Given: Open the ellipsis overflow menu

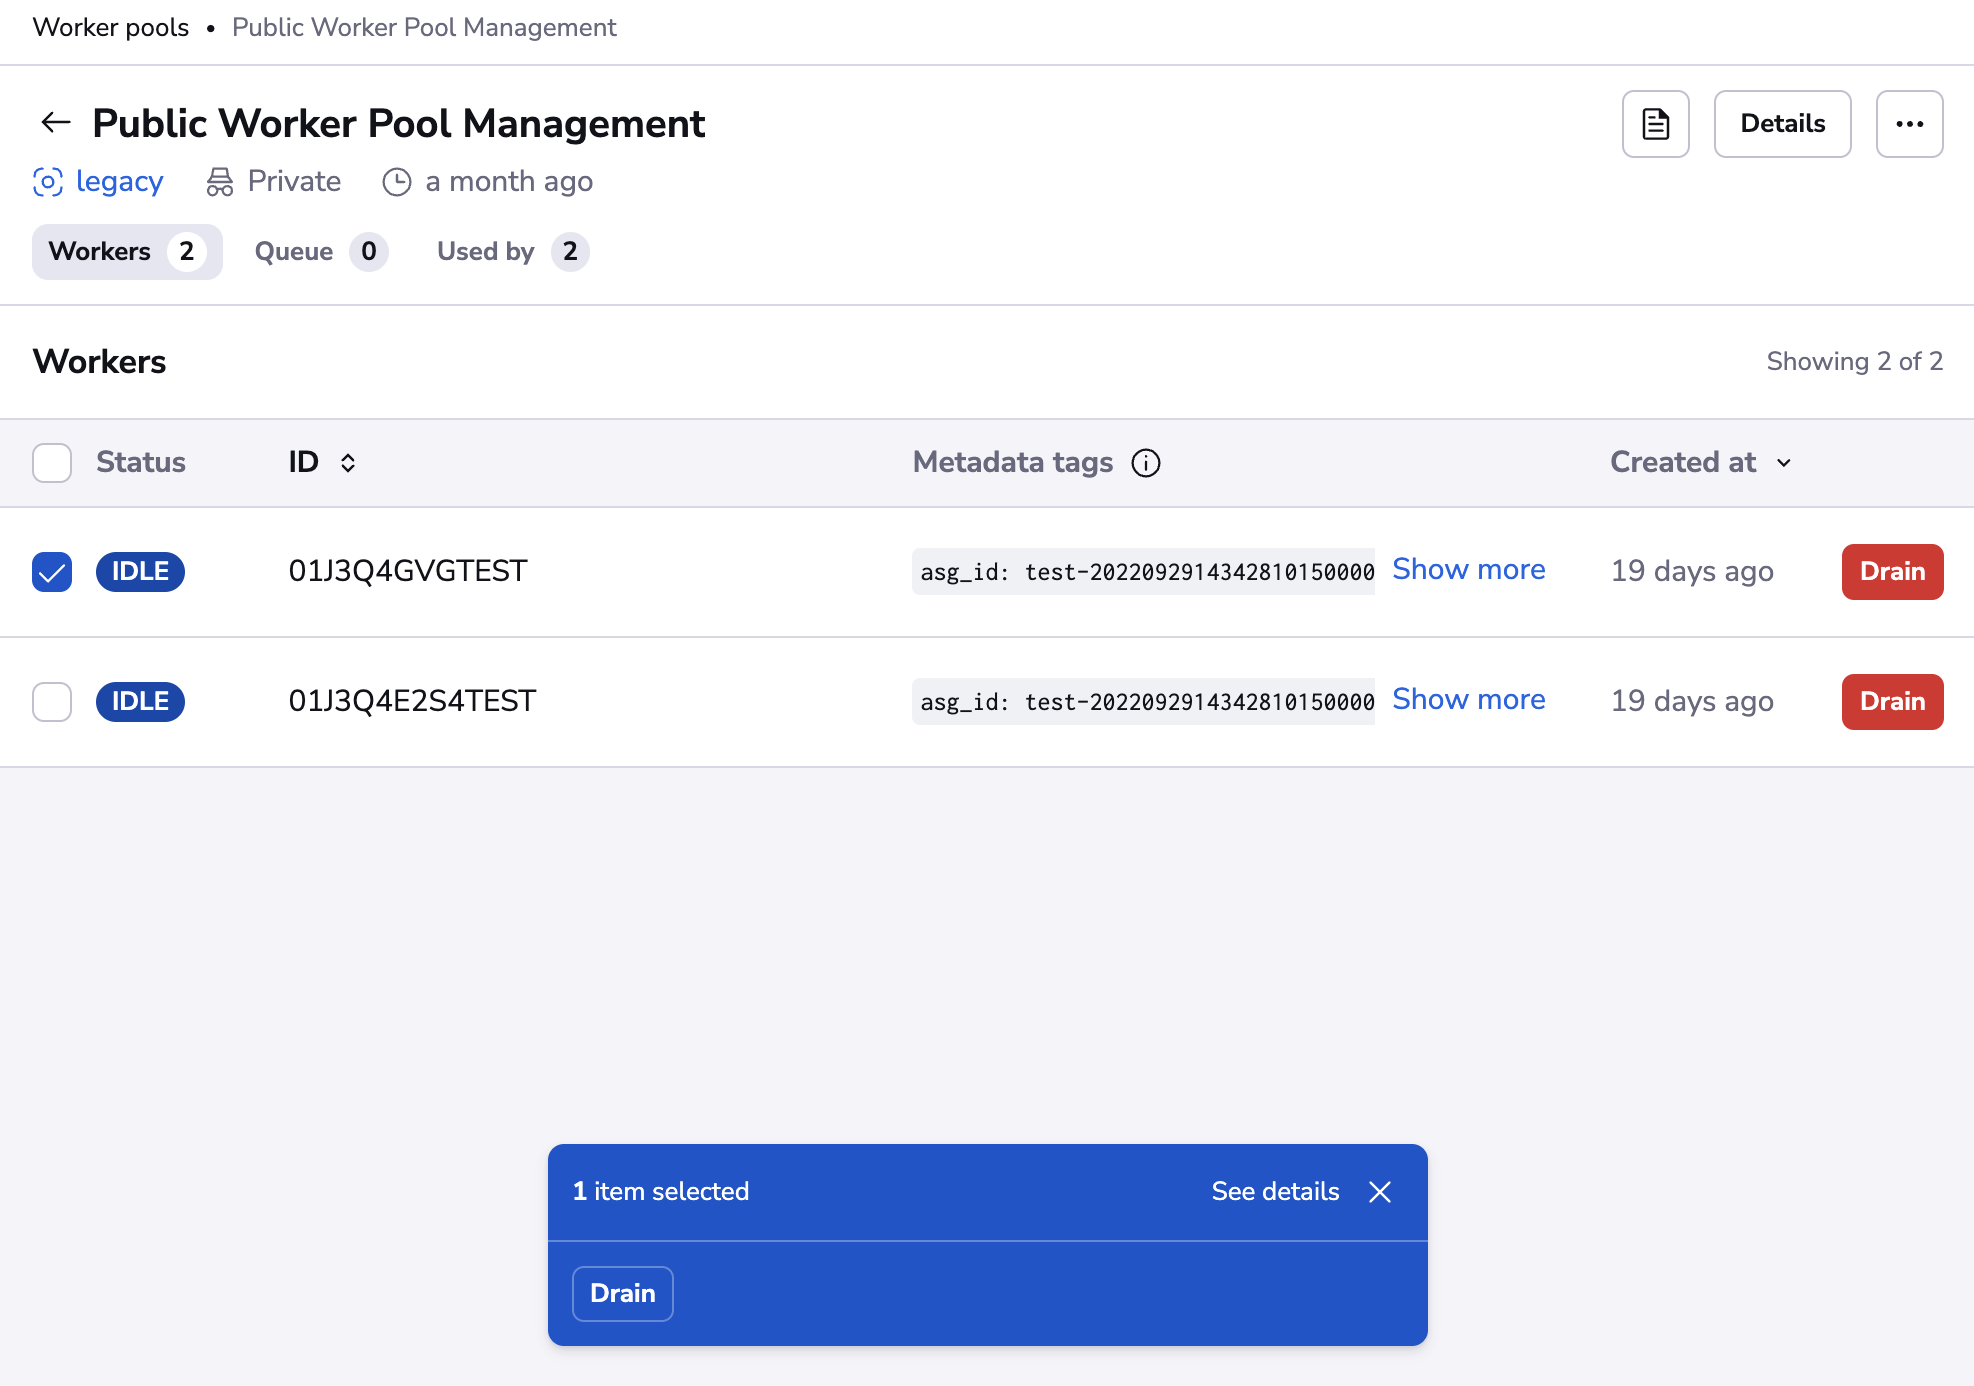Looking at the screenshot, I should 1909,123.
